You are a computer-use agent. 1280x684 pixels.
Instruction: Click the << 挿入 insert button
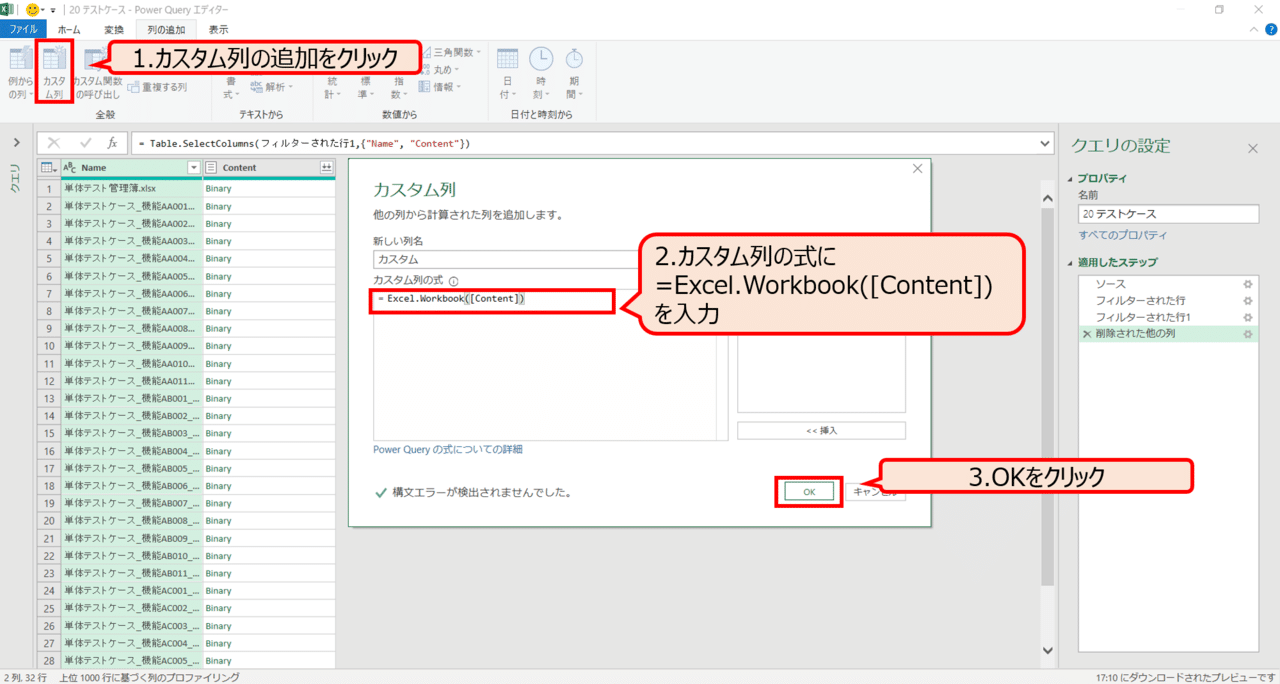click(821, 430)
